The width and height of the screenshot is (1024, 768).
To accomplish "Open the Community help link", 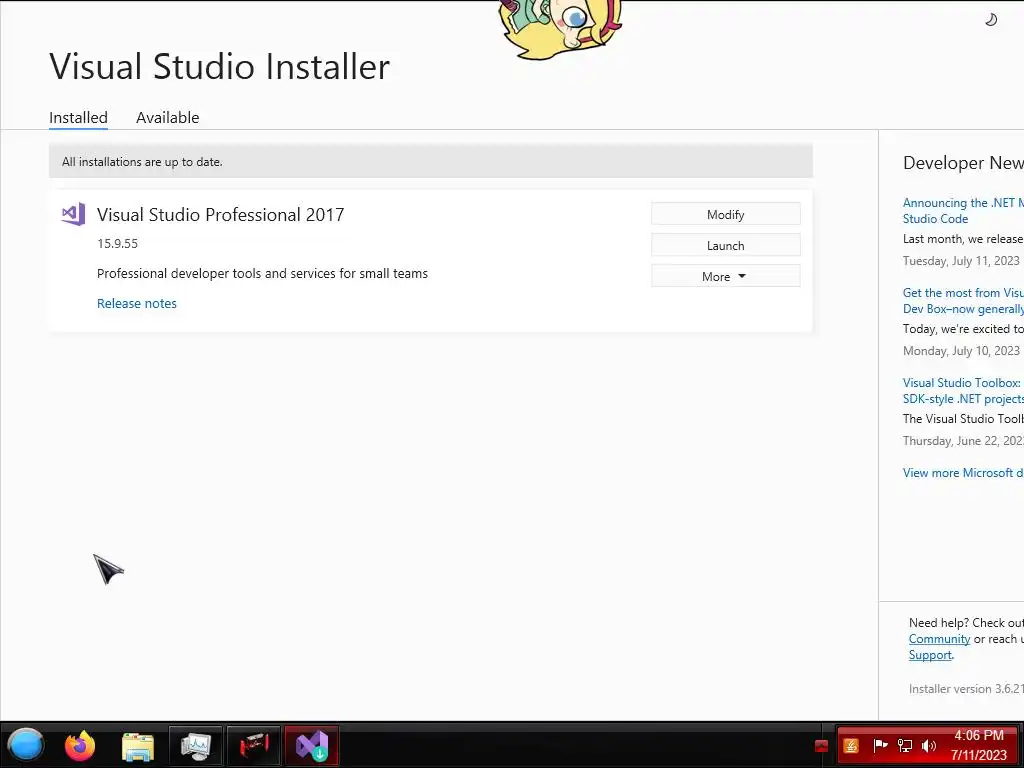I will pos(939,639).
